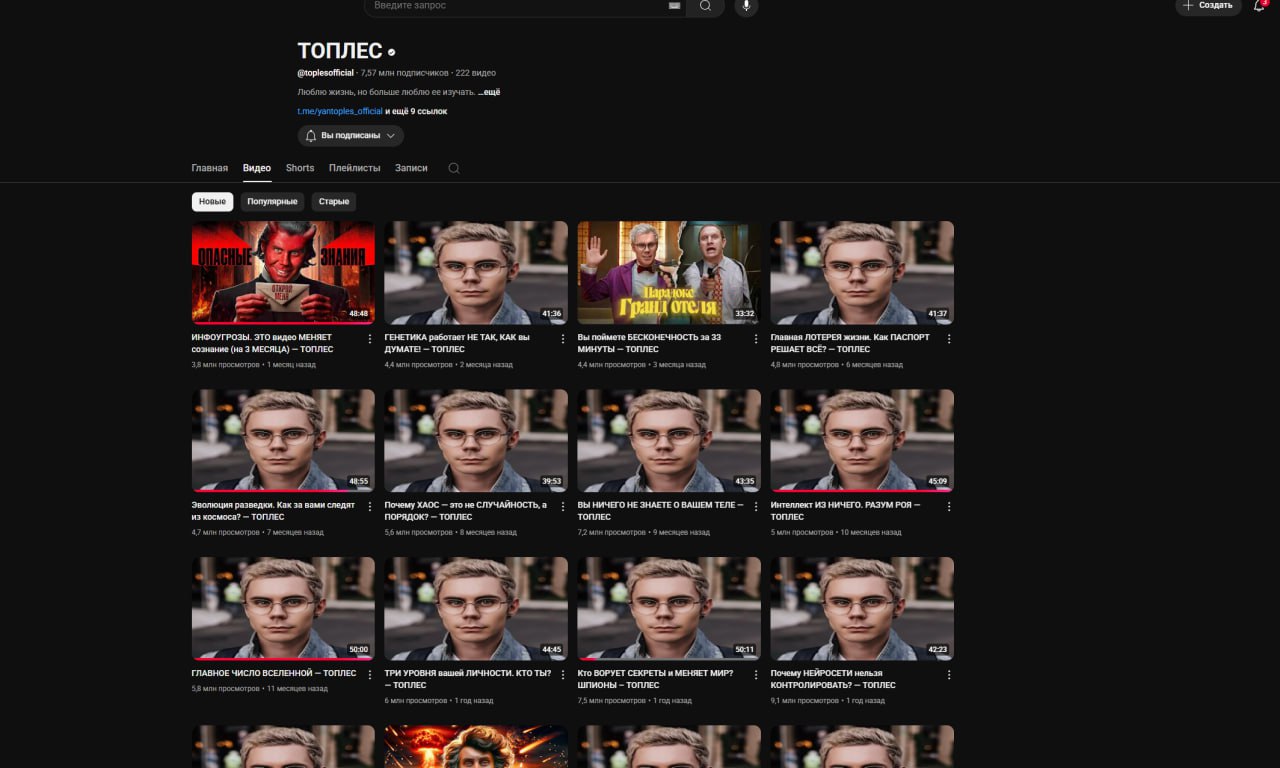This screenshot has width=1280, height=768.
Task: Click the '9,1 млн просмотров' view count text
Action: [804, 701]
